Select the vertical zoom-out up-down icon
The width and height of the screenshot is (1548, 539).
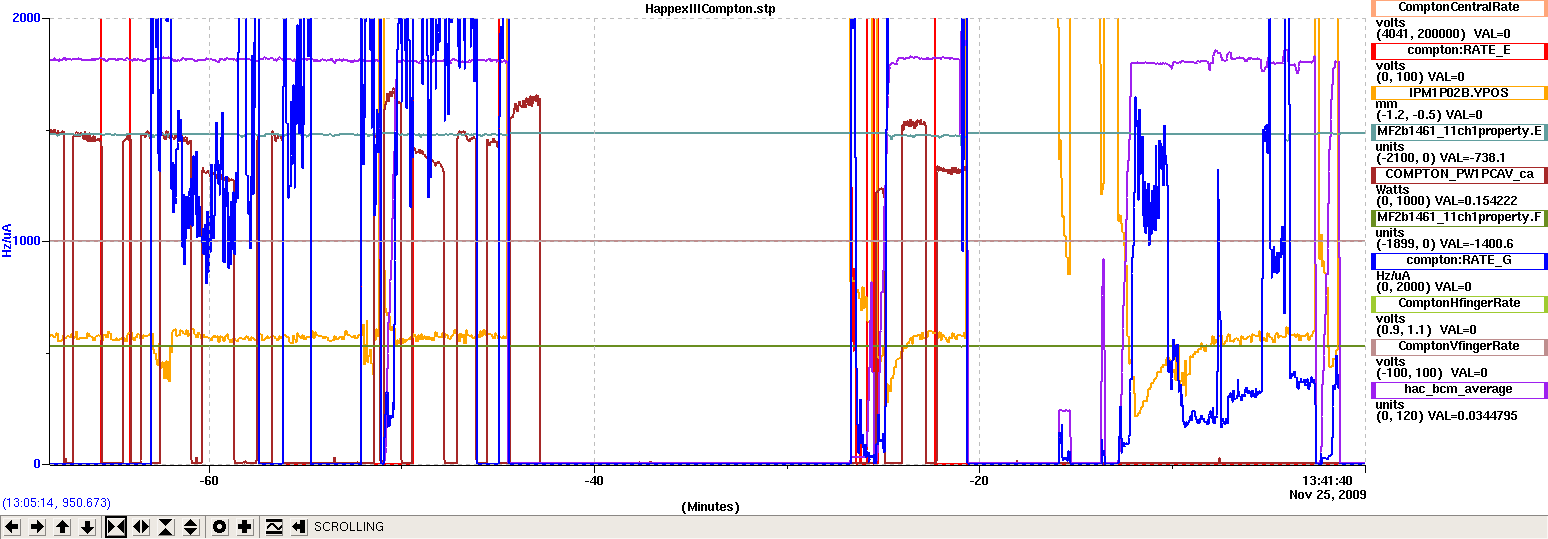click(191, 527)
